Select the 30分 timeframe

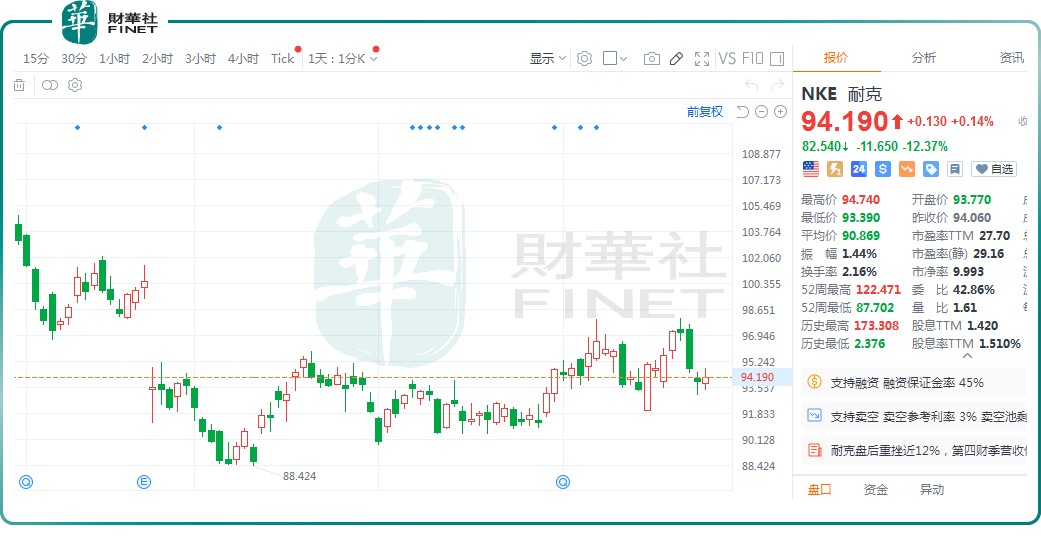tap(74, 58)
